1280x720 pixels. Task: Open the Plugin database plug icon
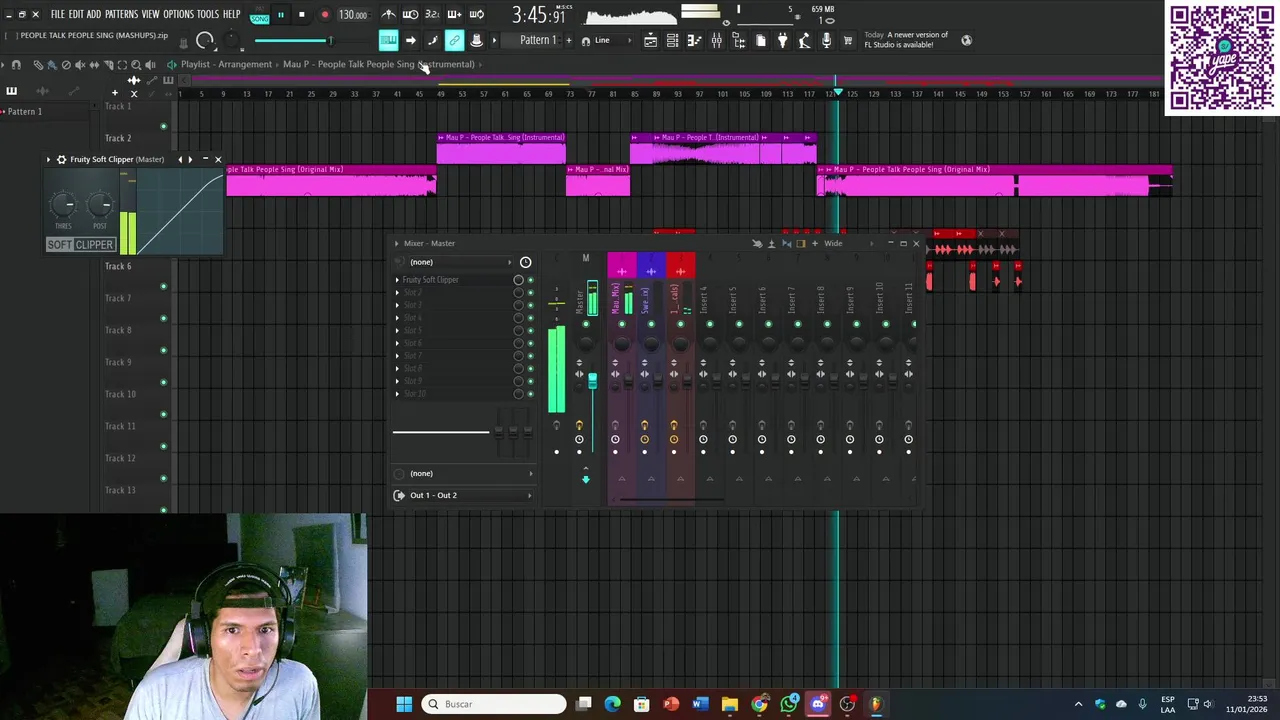pos(782,40)
